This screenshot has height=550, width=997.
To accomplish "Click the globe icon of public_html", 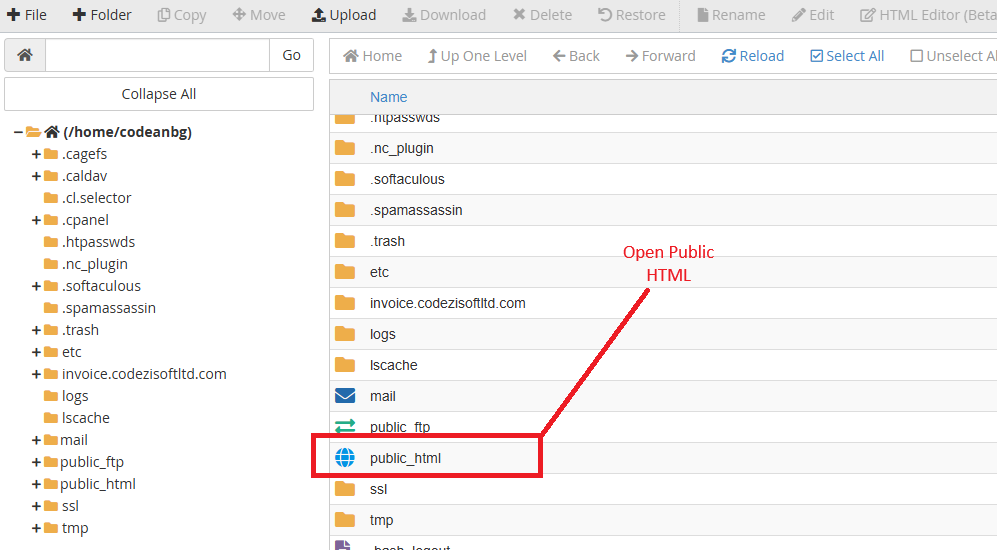I will pos(345,458).
